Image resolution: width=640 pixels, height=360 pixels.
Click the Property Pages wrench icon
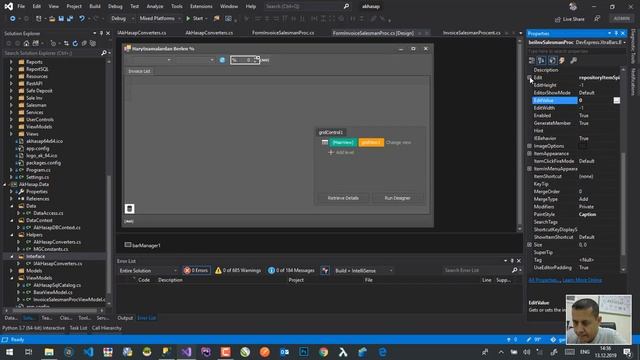click(573, 60)
